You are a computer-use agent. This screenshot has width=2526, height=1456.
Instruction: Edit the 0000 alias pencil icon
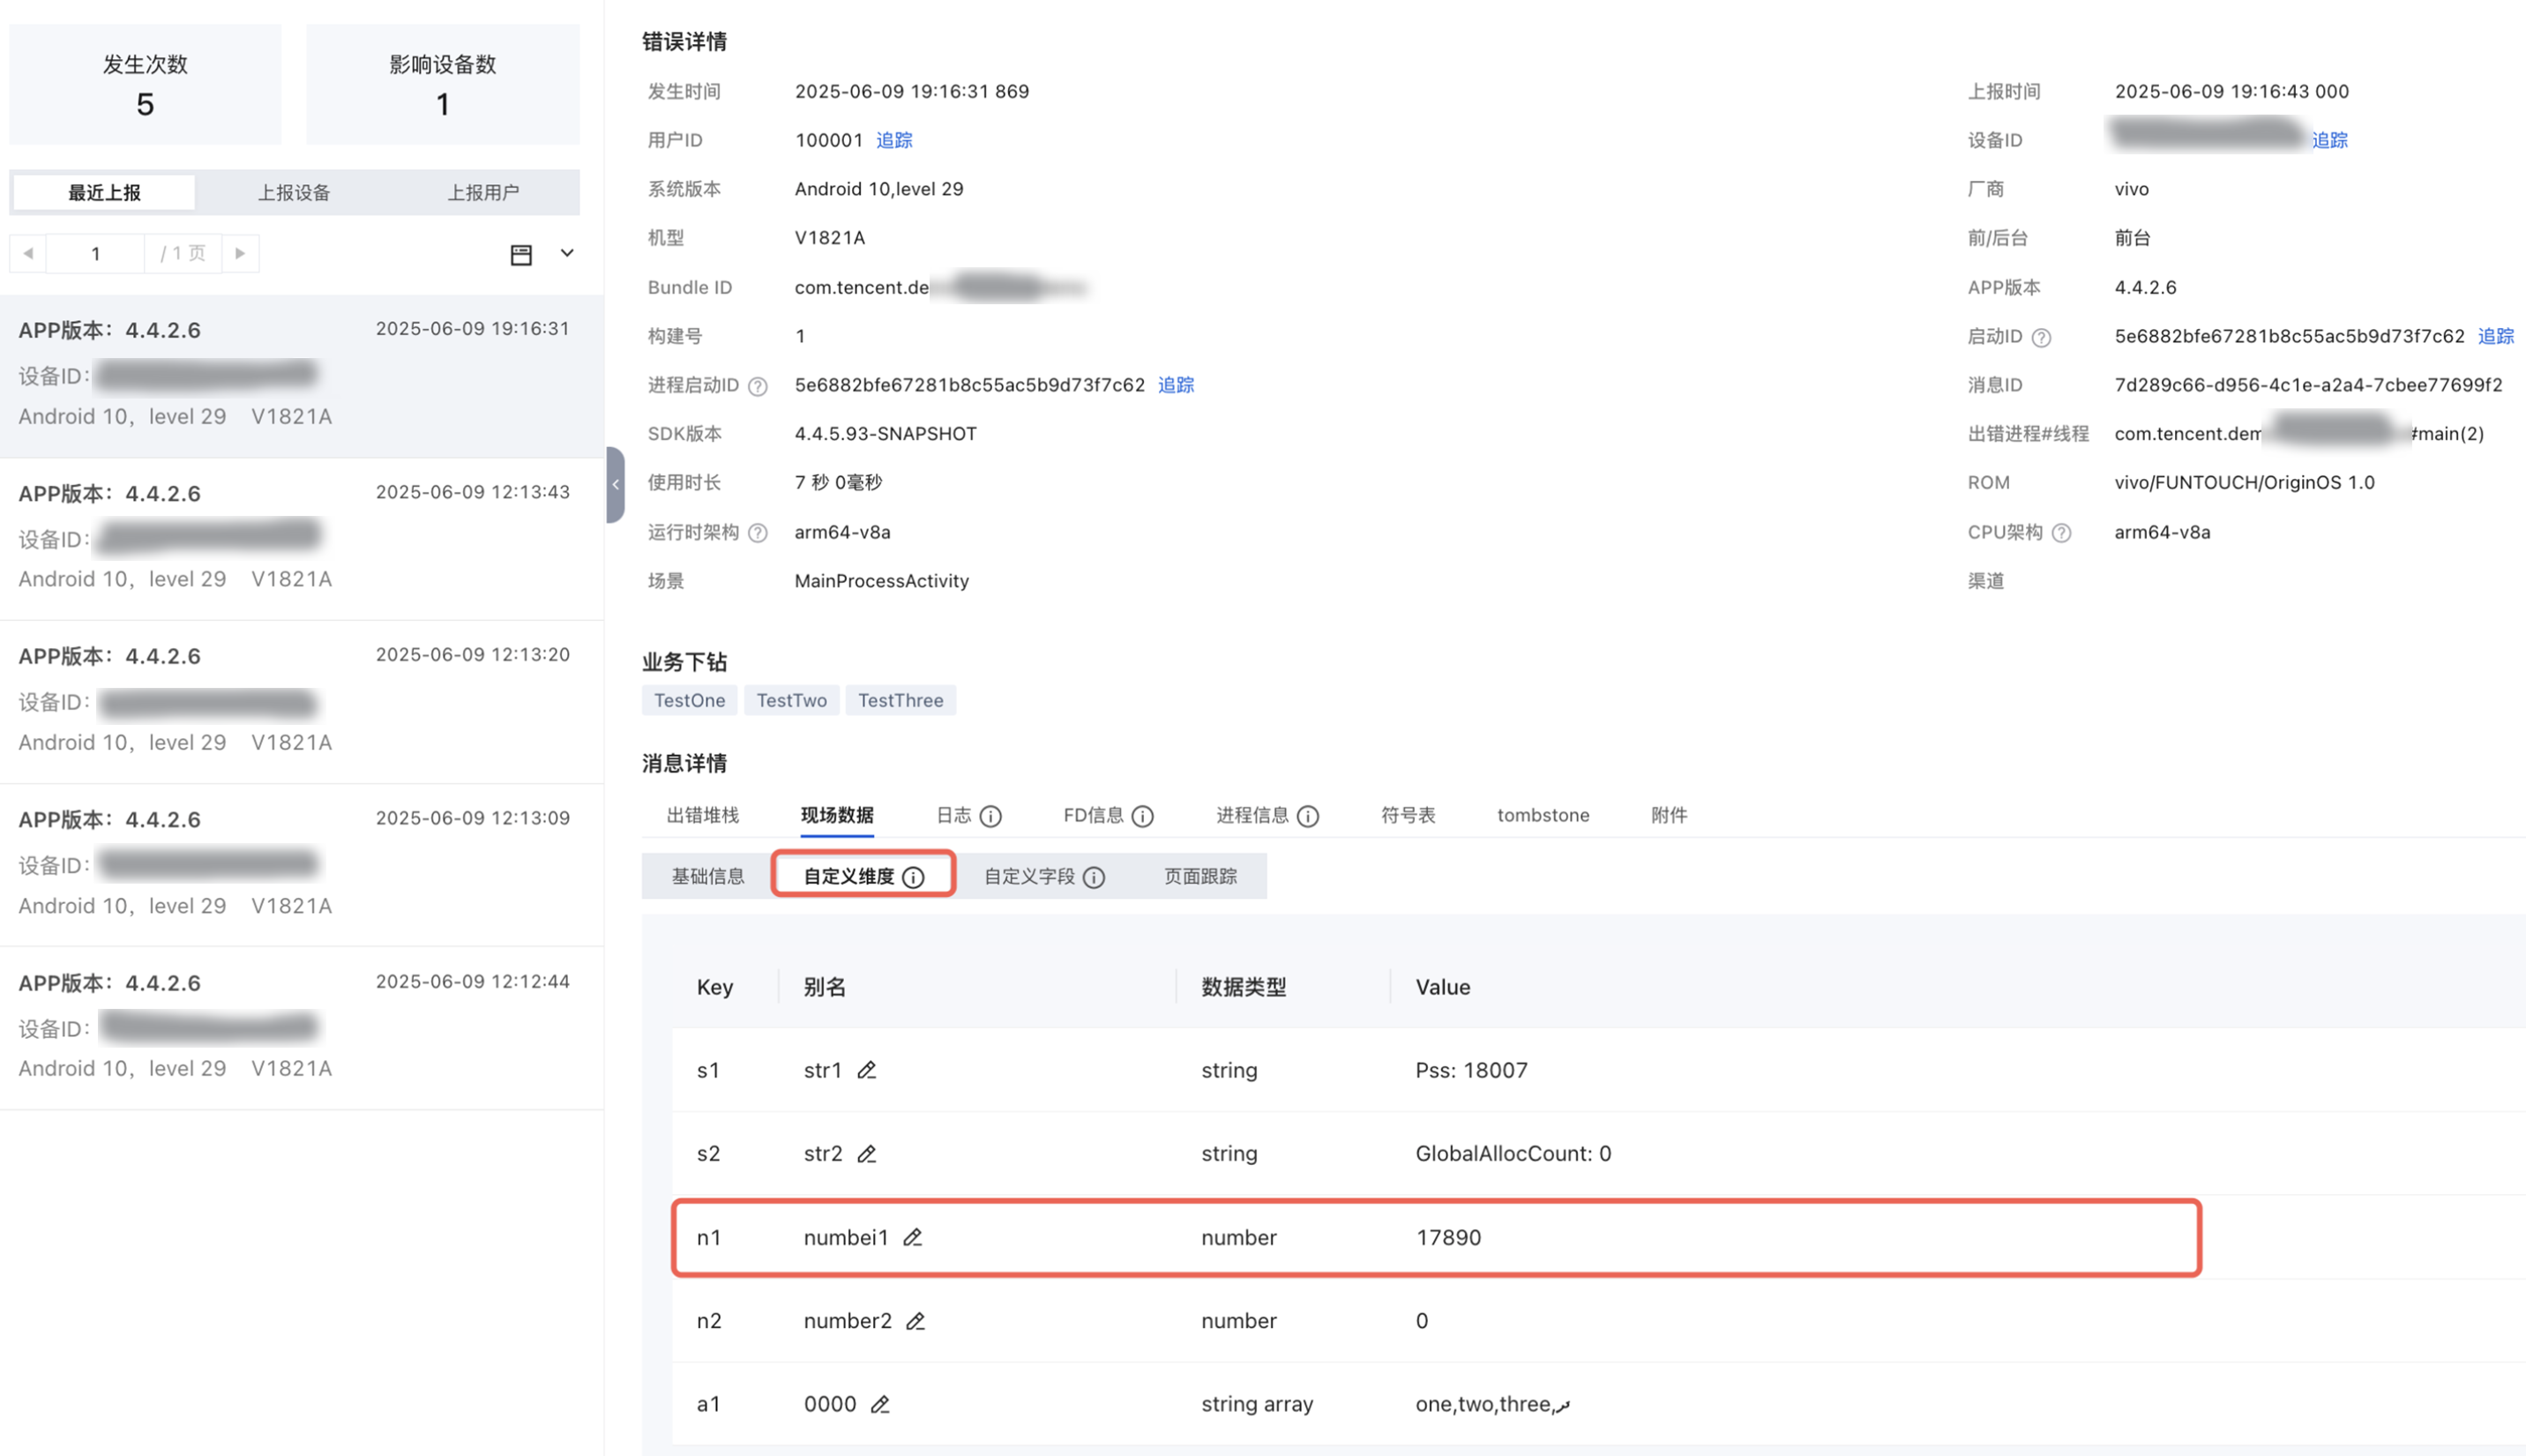tap(880, 1404)
